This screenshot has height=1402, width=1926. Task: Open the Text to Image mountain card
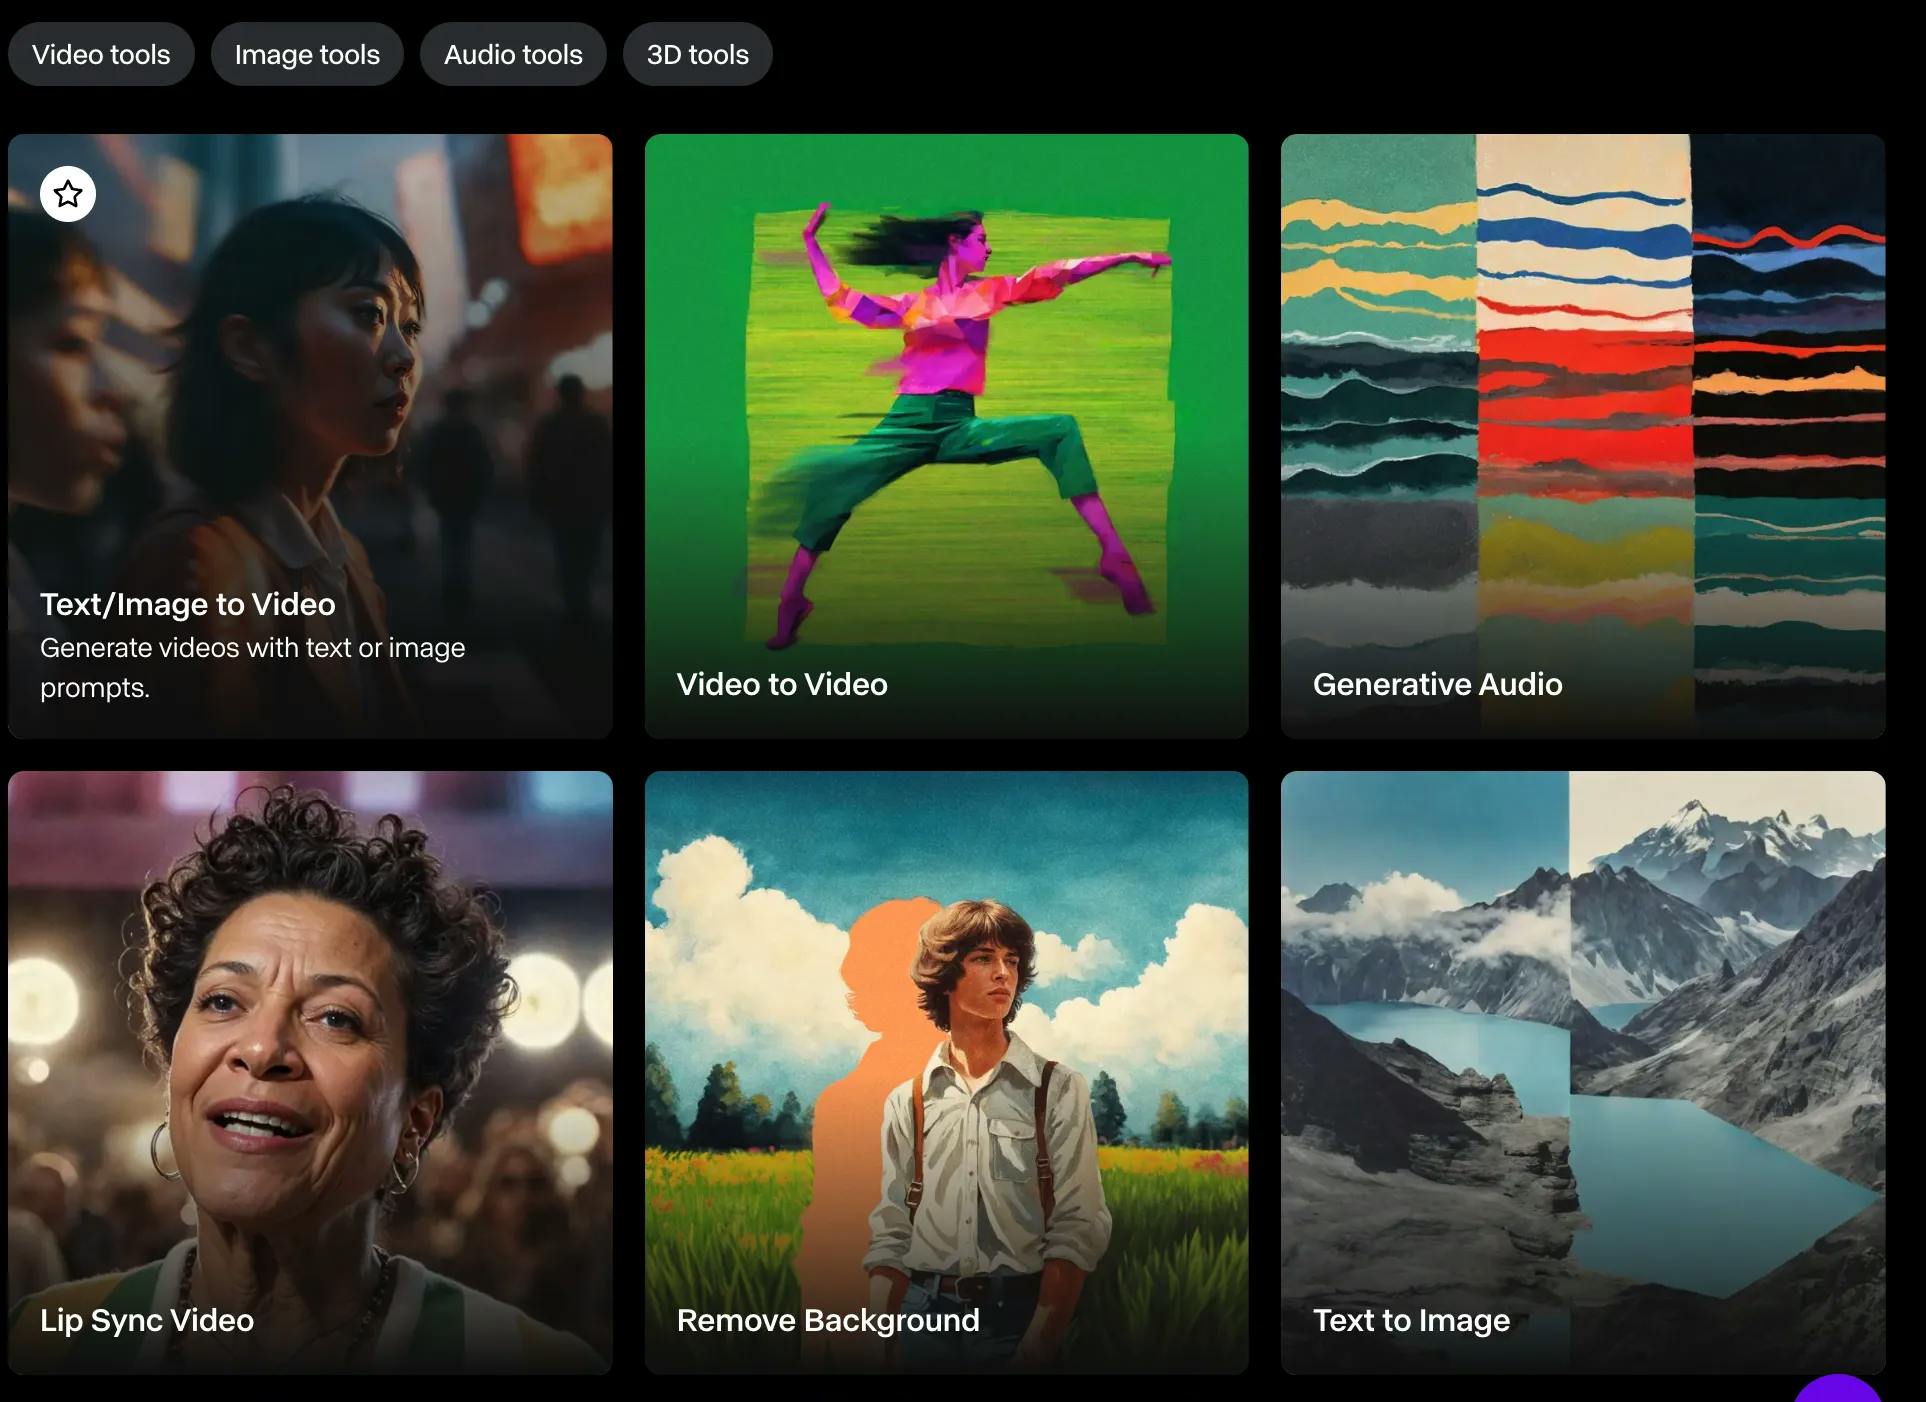coord(1582,1050)
